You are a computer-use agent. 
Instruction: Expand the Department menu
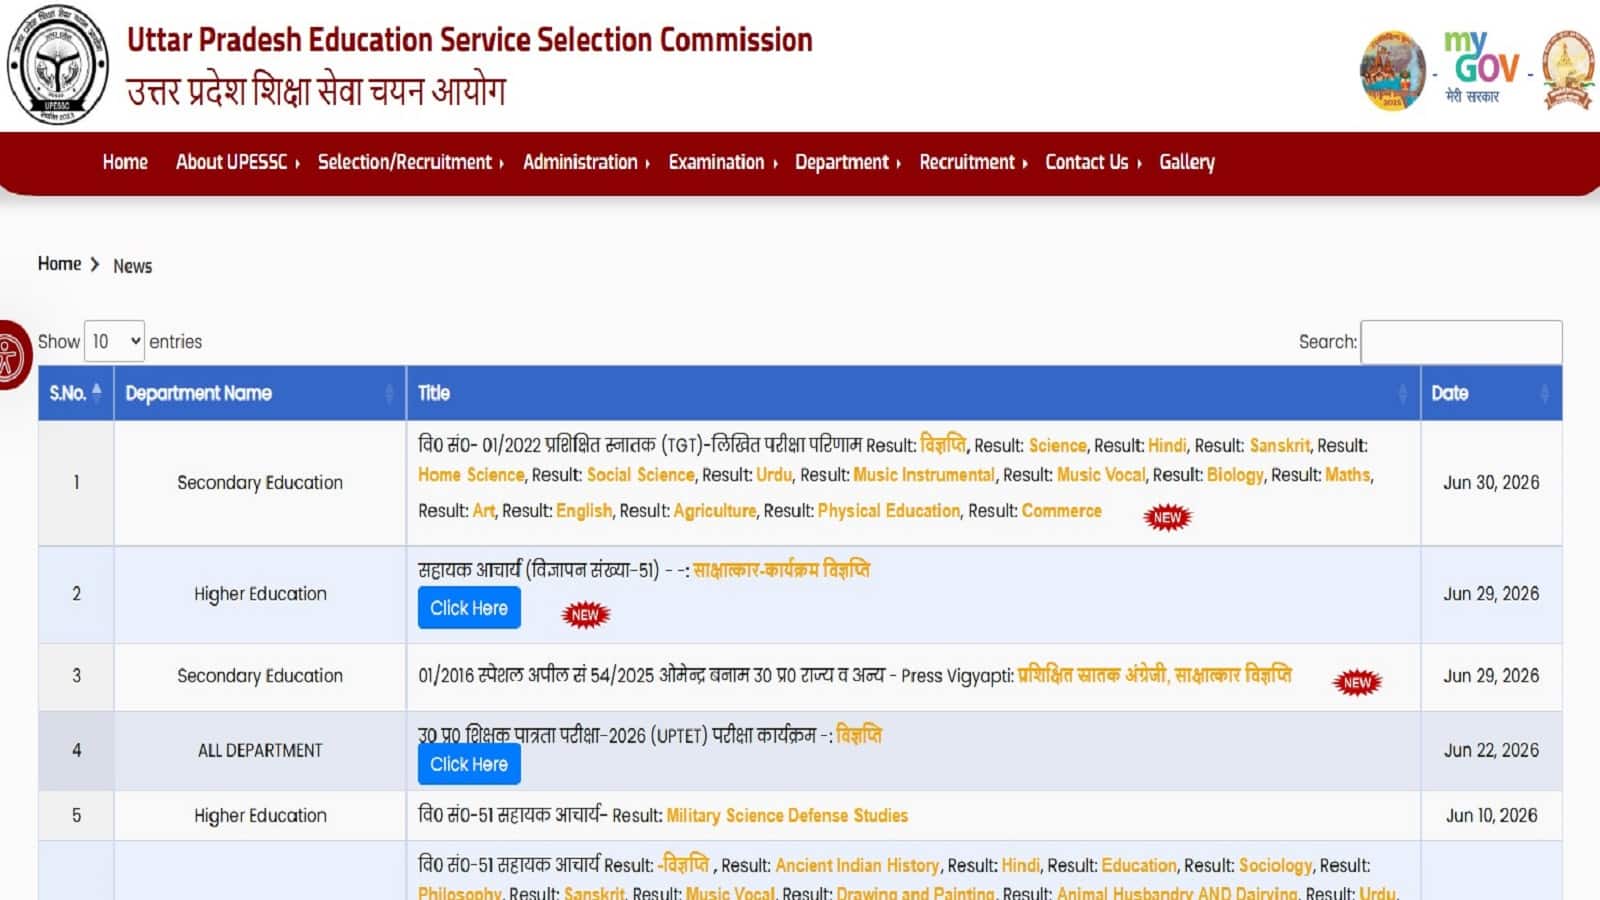point(847,162)
